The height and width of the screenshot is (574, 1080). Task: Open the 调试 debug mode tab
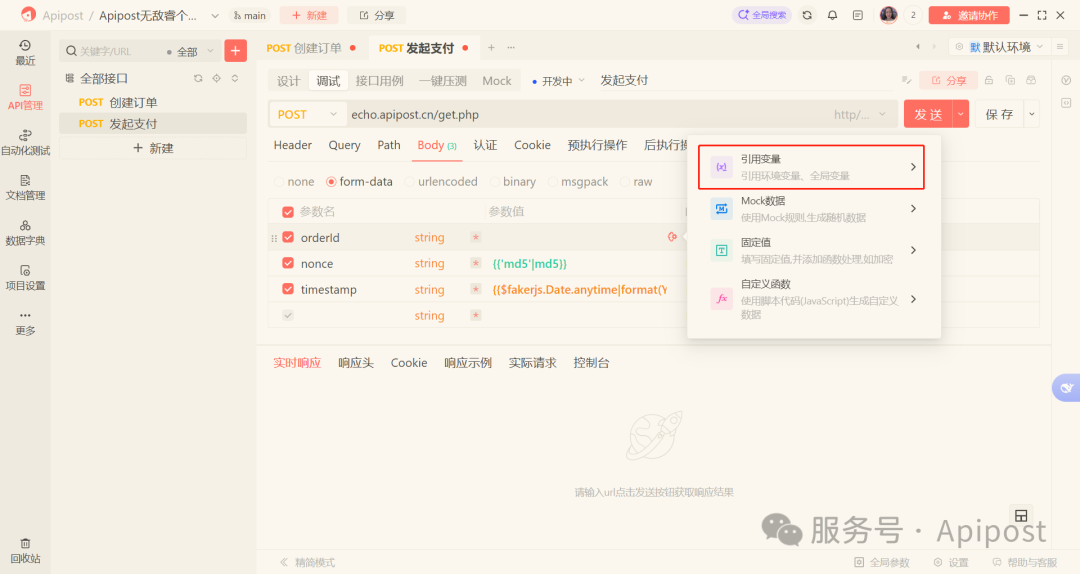point(329,81)
